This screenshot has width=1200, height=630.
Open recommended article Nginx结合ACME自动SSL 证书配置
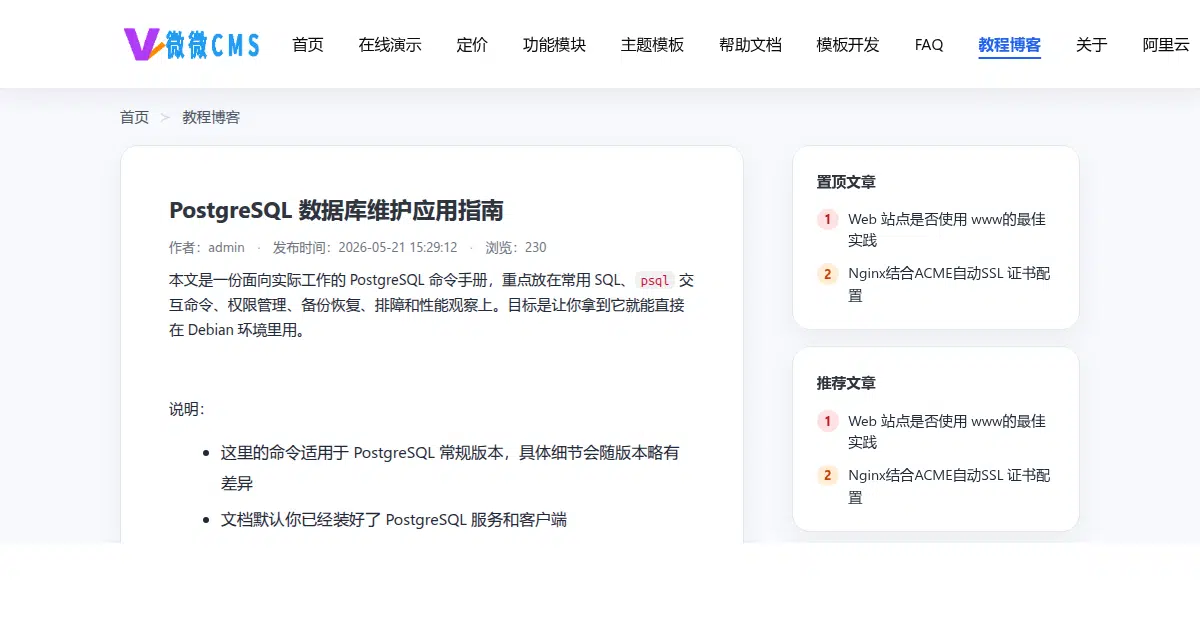coord(949,486)
